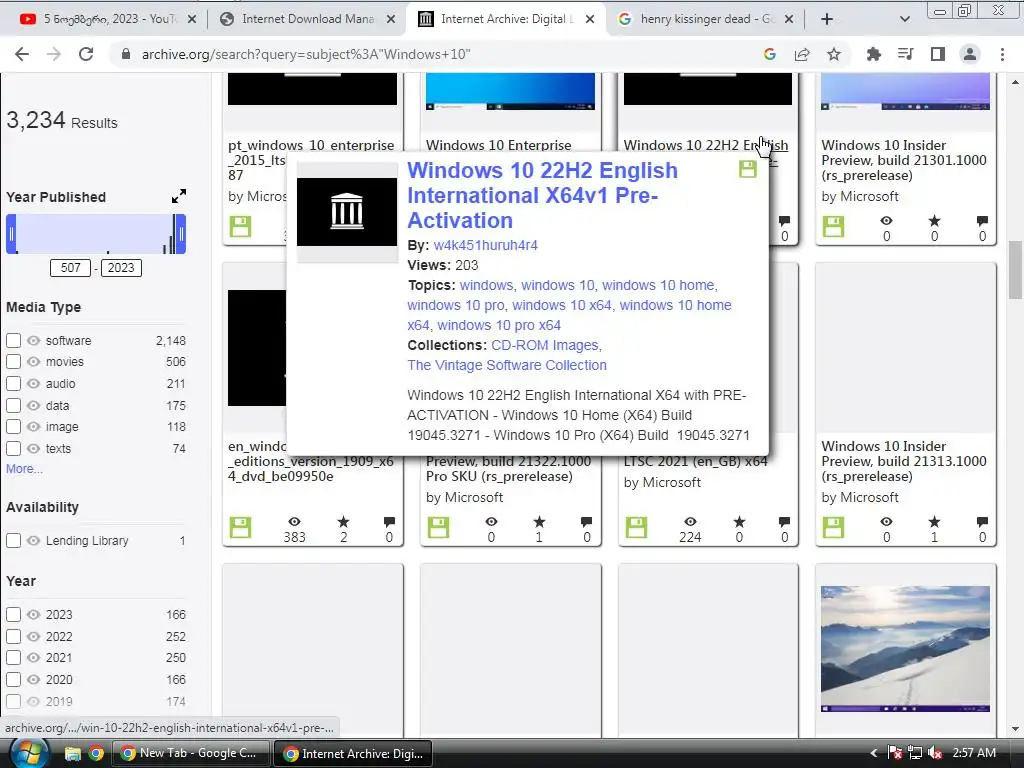Check the 2021 year checkbox

click(x=14, y=658)
